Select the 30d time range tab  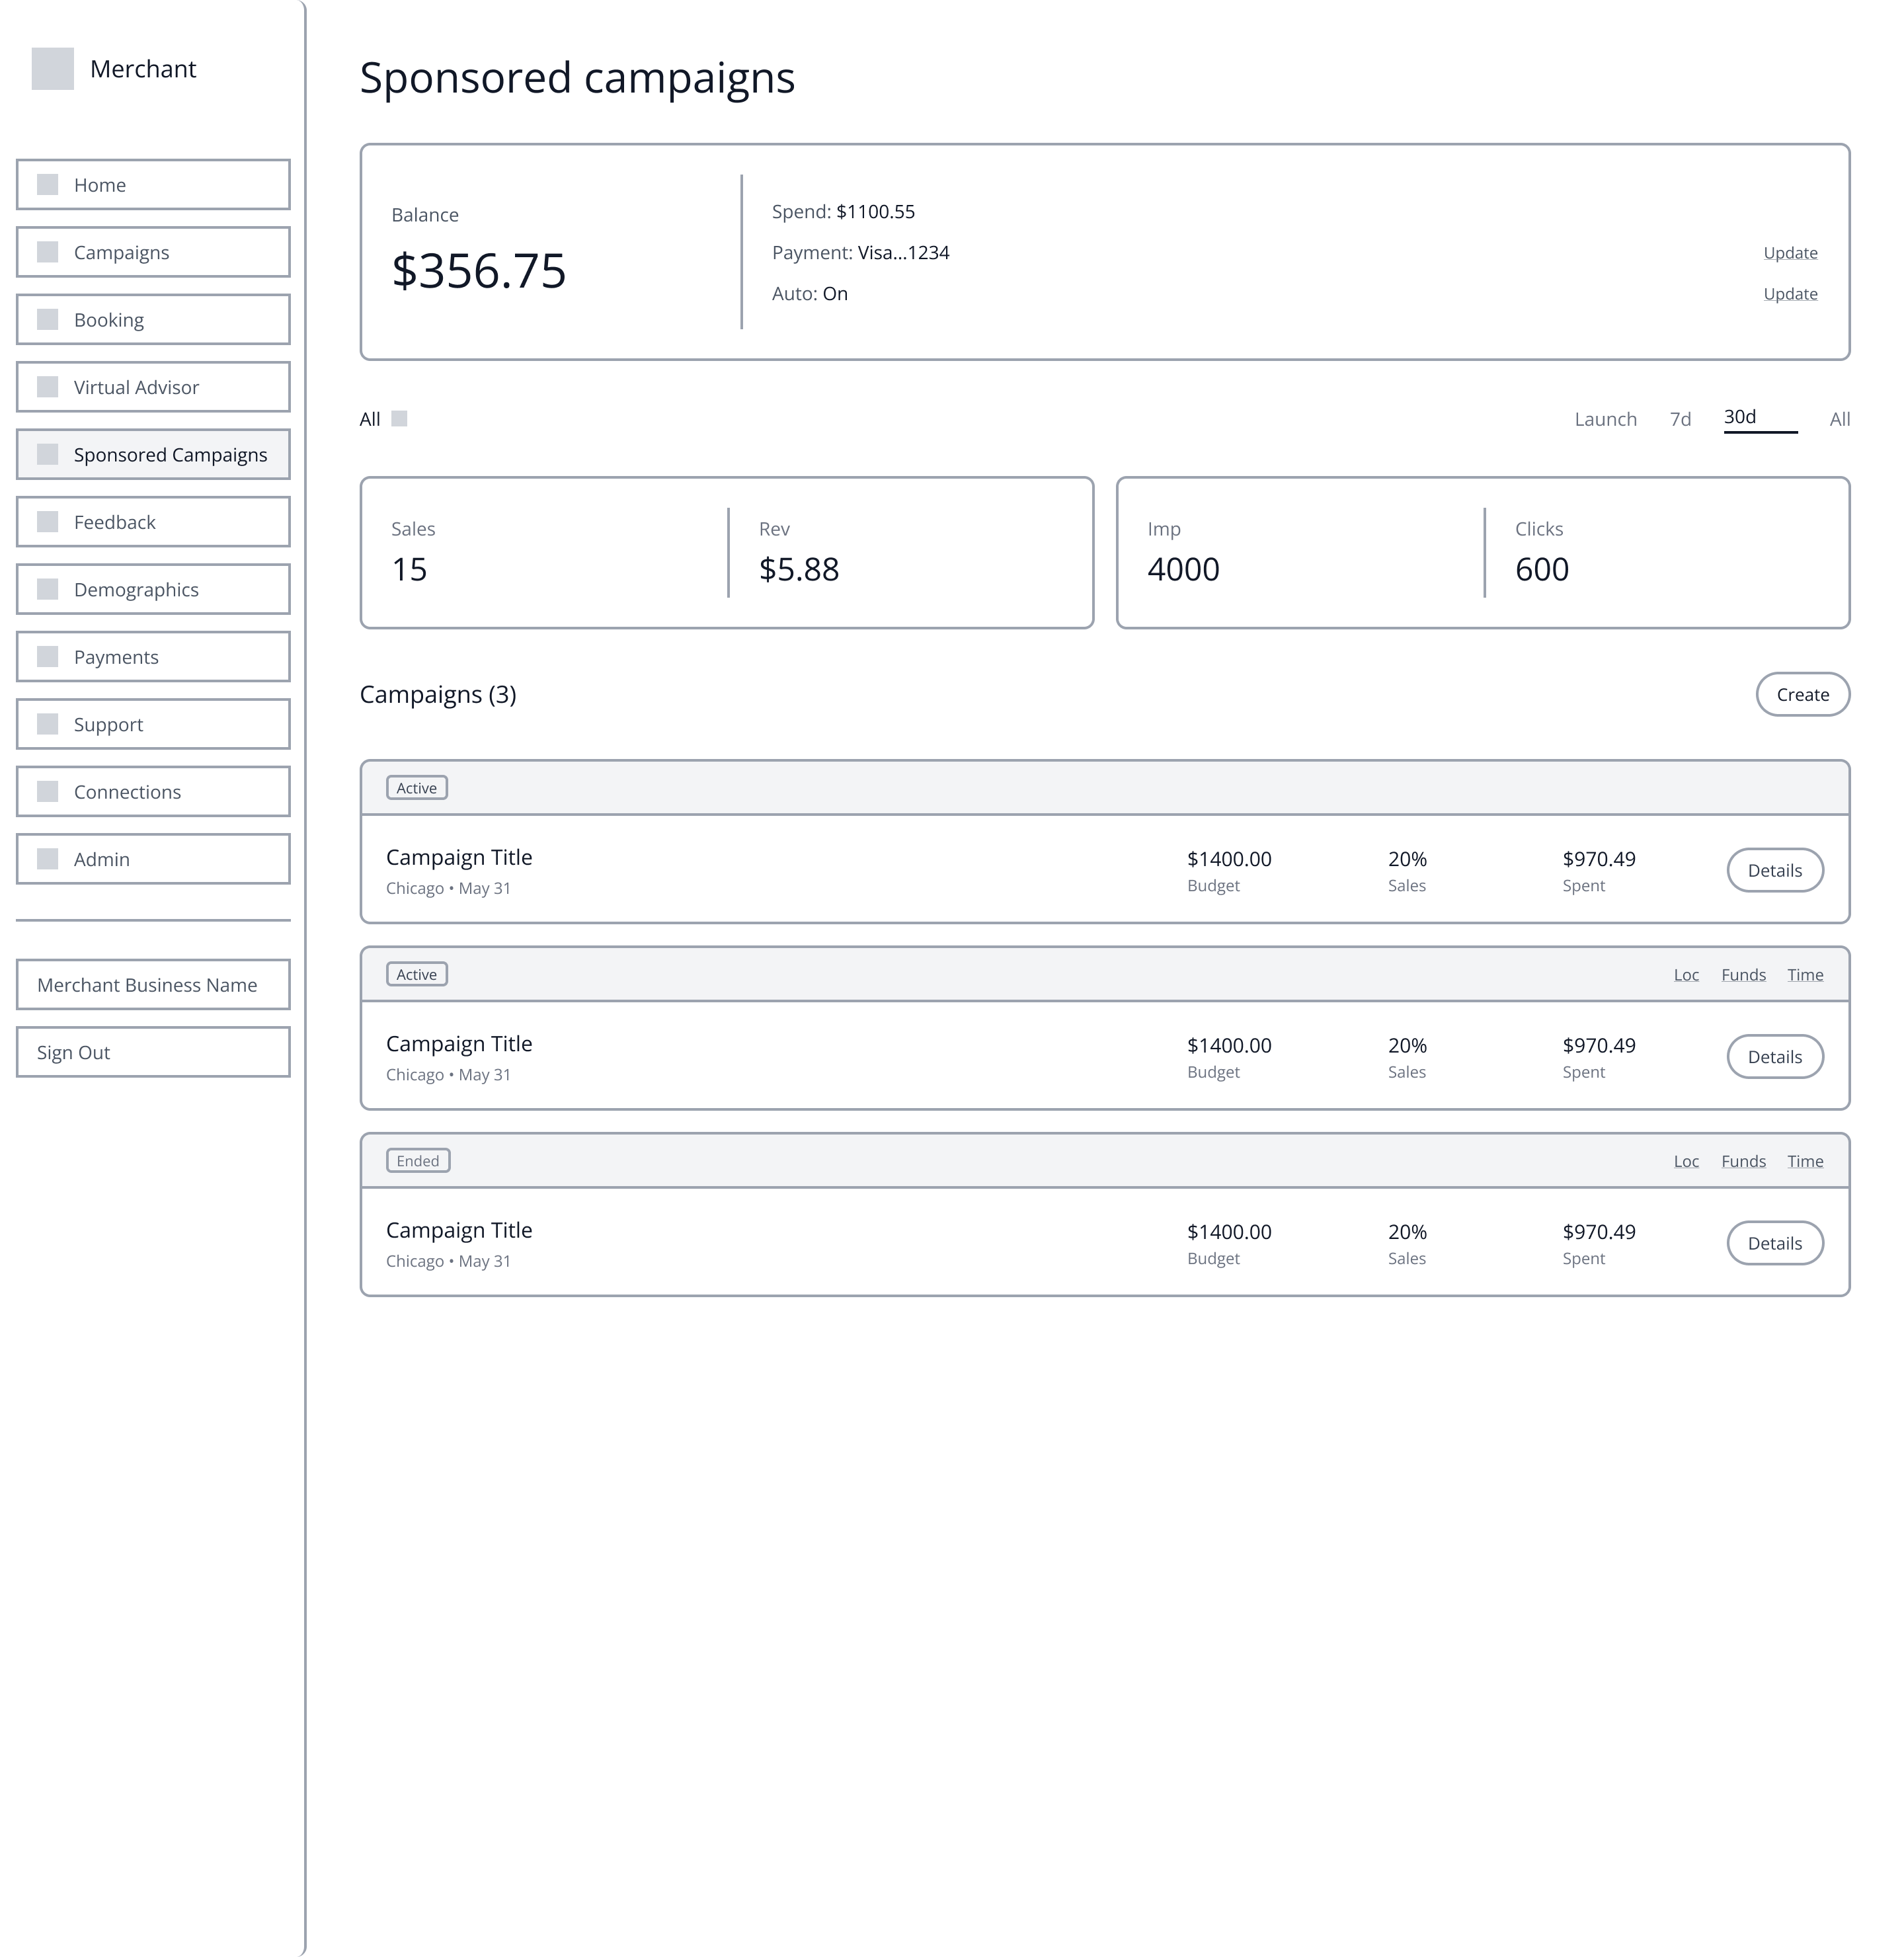point(1760,418)
